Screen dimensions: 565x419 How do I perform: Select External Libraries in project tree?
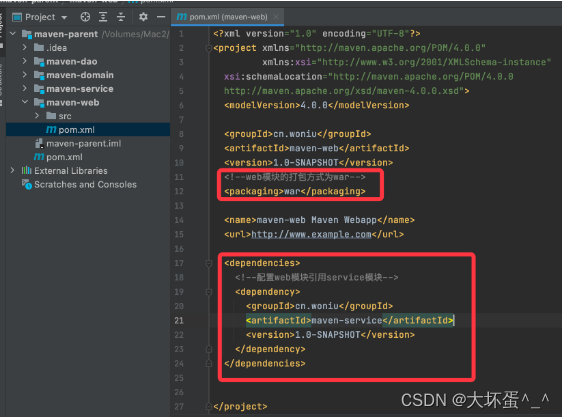point(88,171)
